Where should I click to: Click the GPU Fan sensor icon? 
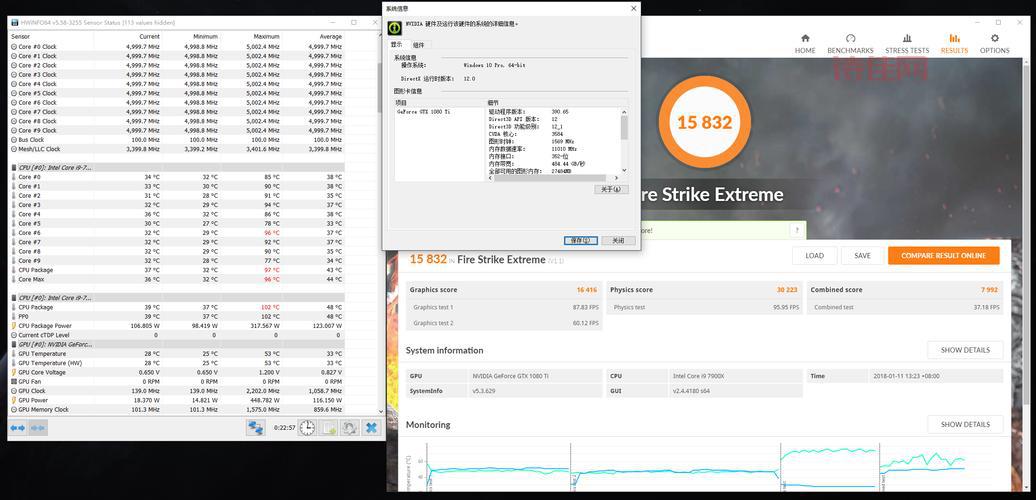pyautogui.click(x=14, y=381)
